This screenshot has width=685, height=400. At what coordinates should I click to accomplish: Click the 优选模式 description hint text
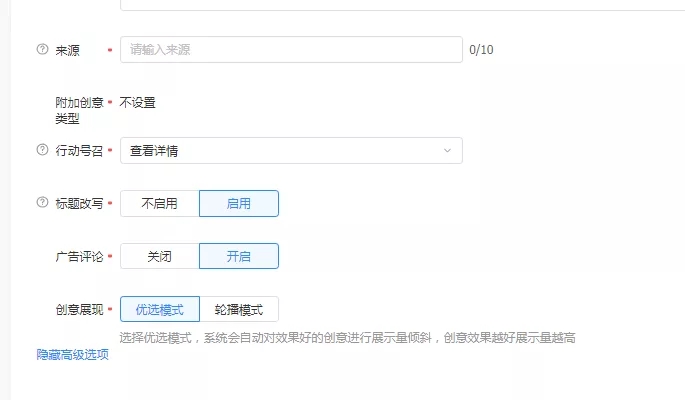347,338
